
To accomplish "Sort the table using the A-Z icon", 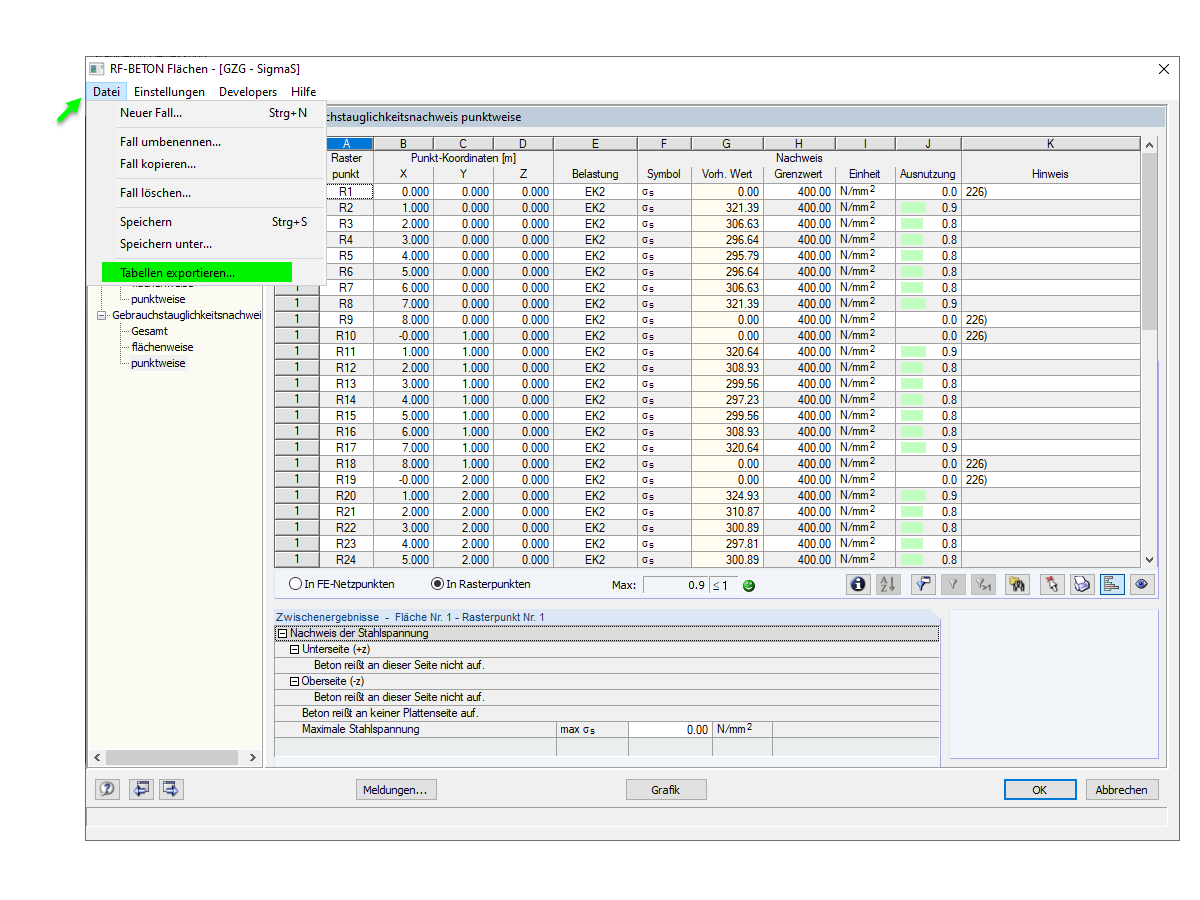I will pyautogui.click(x=888, y=584).
